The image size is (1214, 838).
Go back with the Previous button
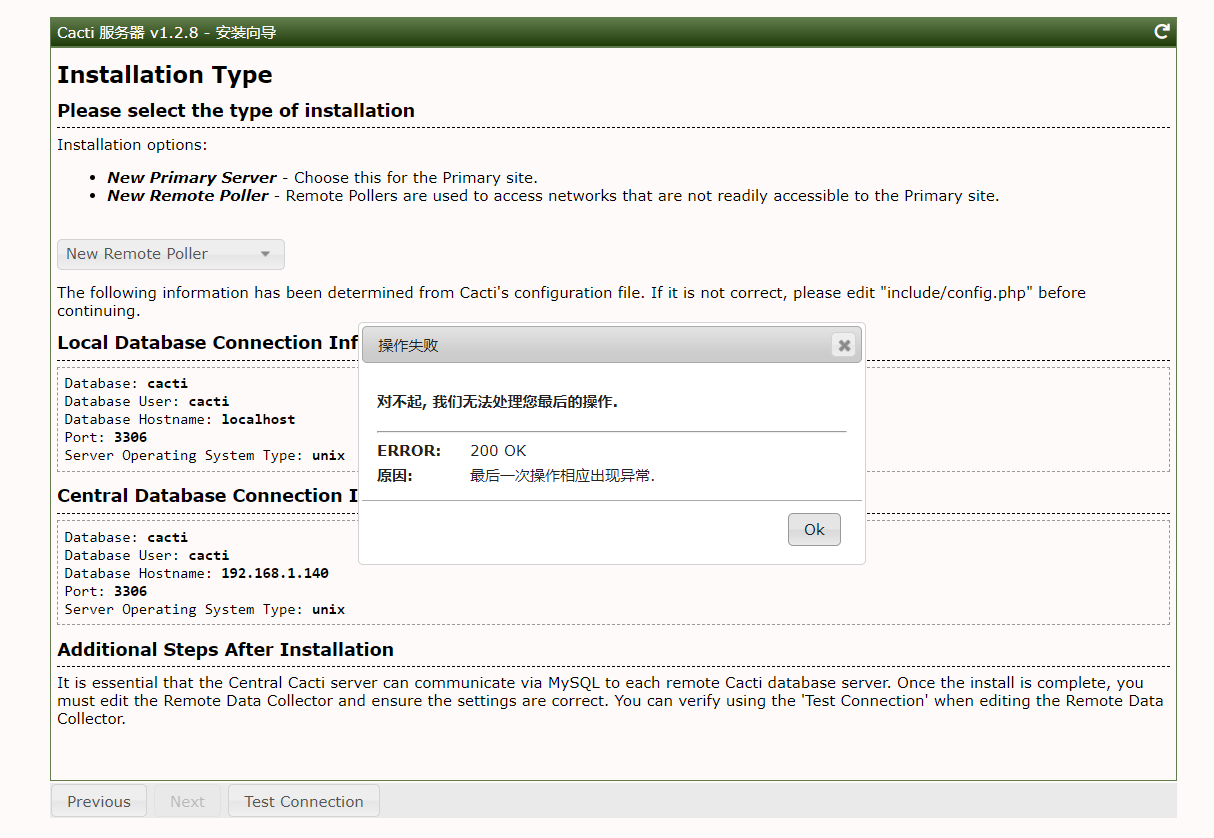99,801
